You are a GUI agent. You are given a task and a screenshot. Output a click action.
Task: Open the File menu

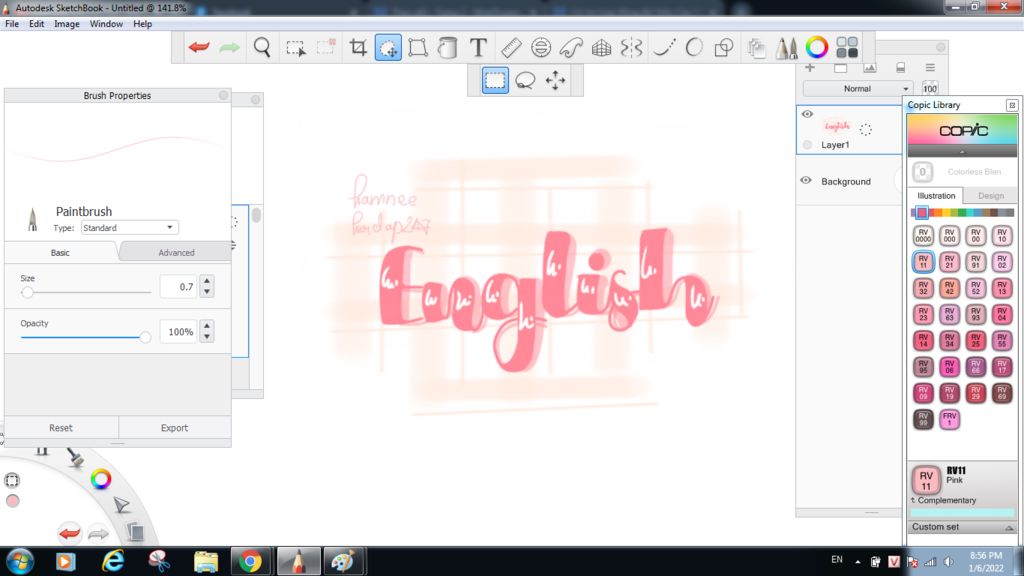click(x=12, y=24)
